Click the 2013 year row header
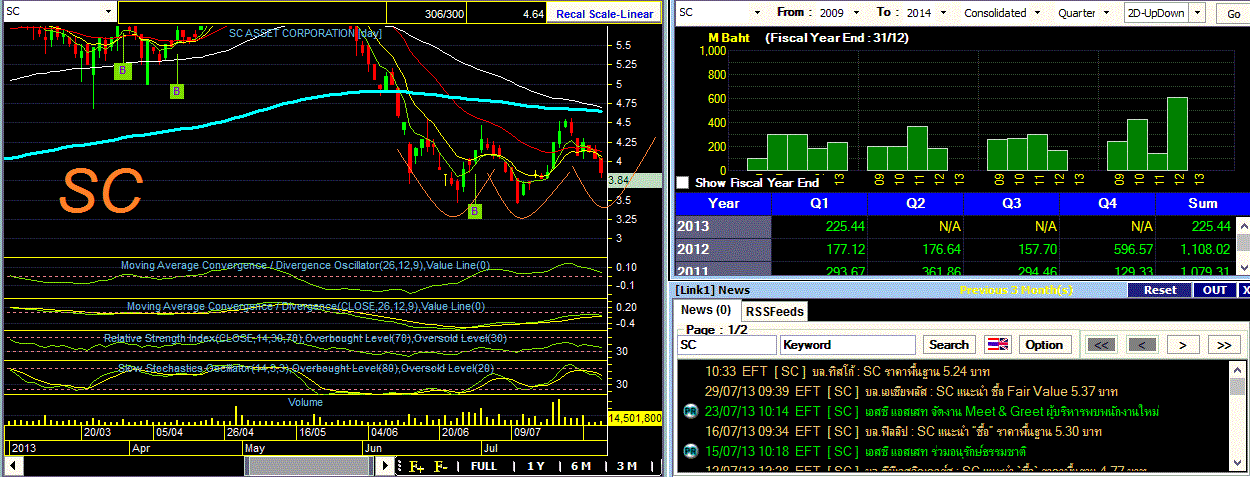The height and width of the screenshot is (477, 1250). tap(724, 226)
